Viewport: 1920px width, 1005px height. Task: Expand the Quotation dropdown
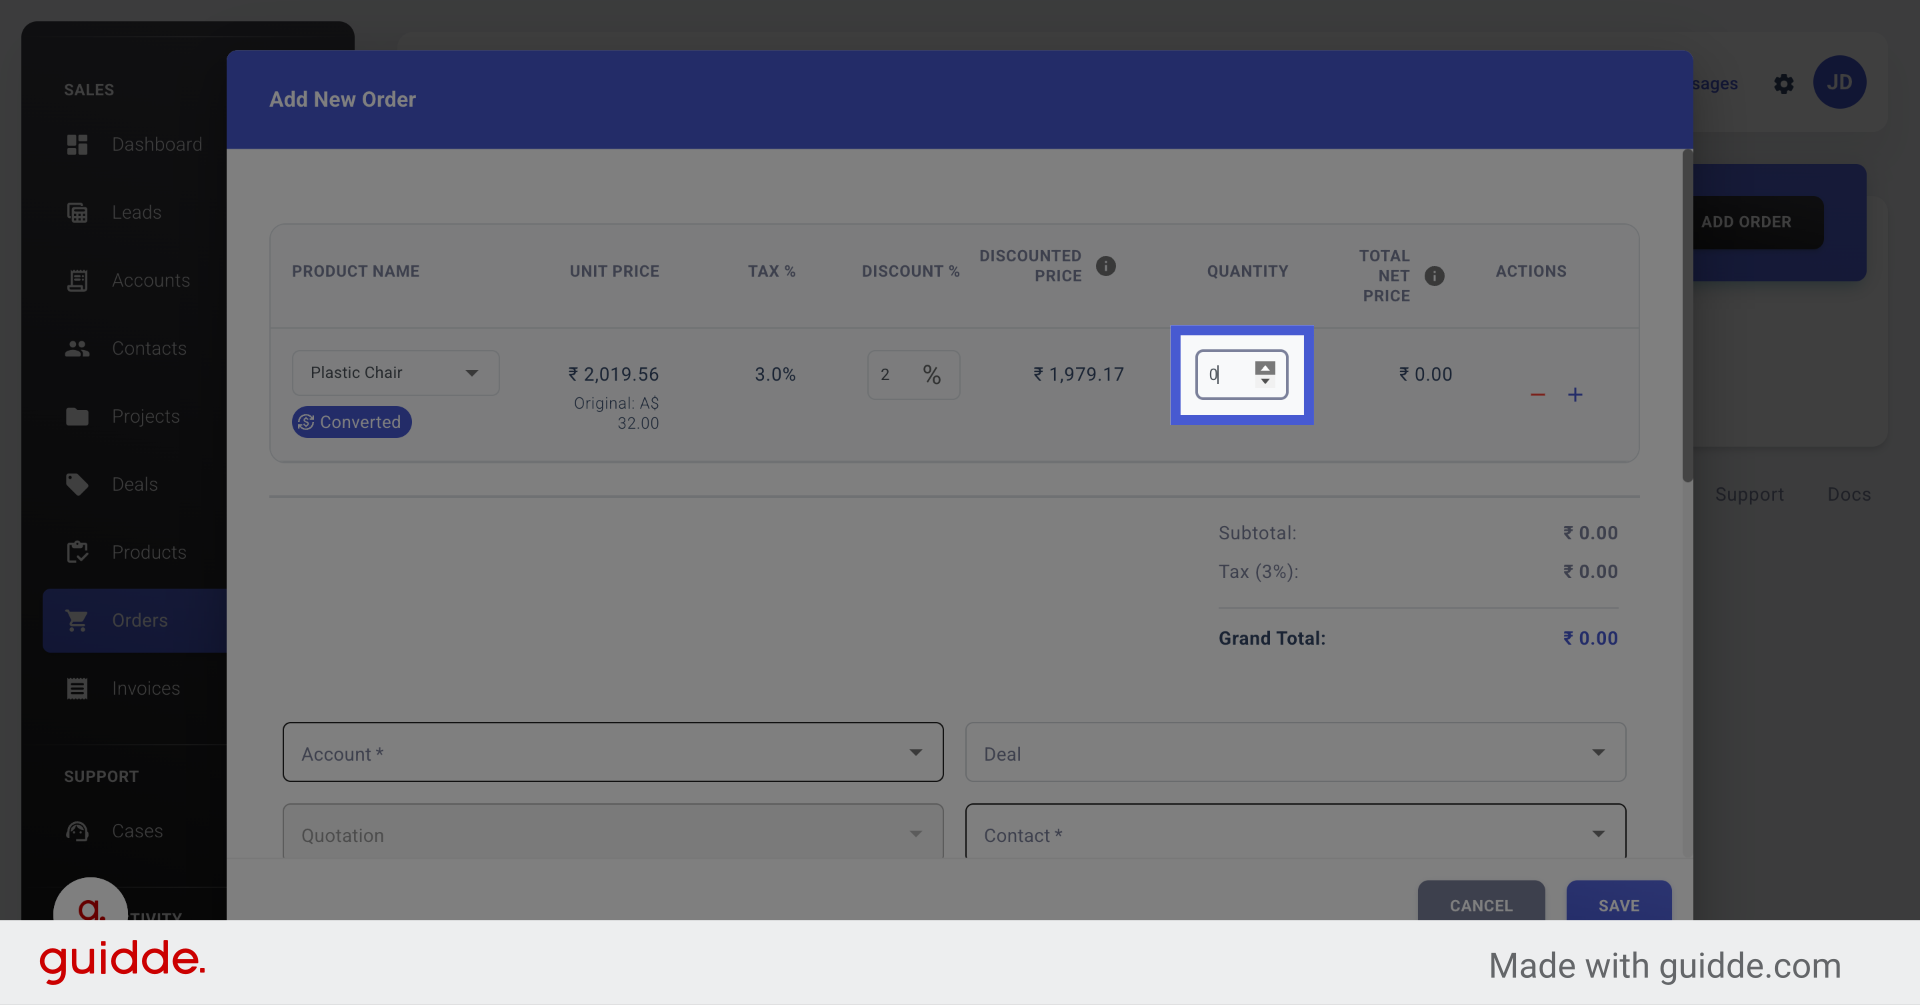tap(613, 832)
